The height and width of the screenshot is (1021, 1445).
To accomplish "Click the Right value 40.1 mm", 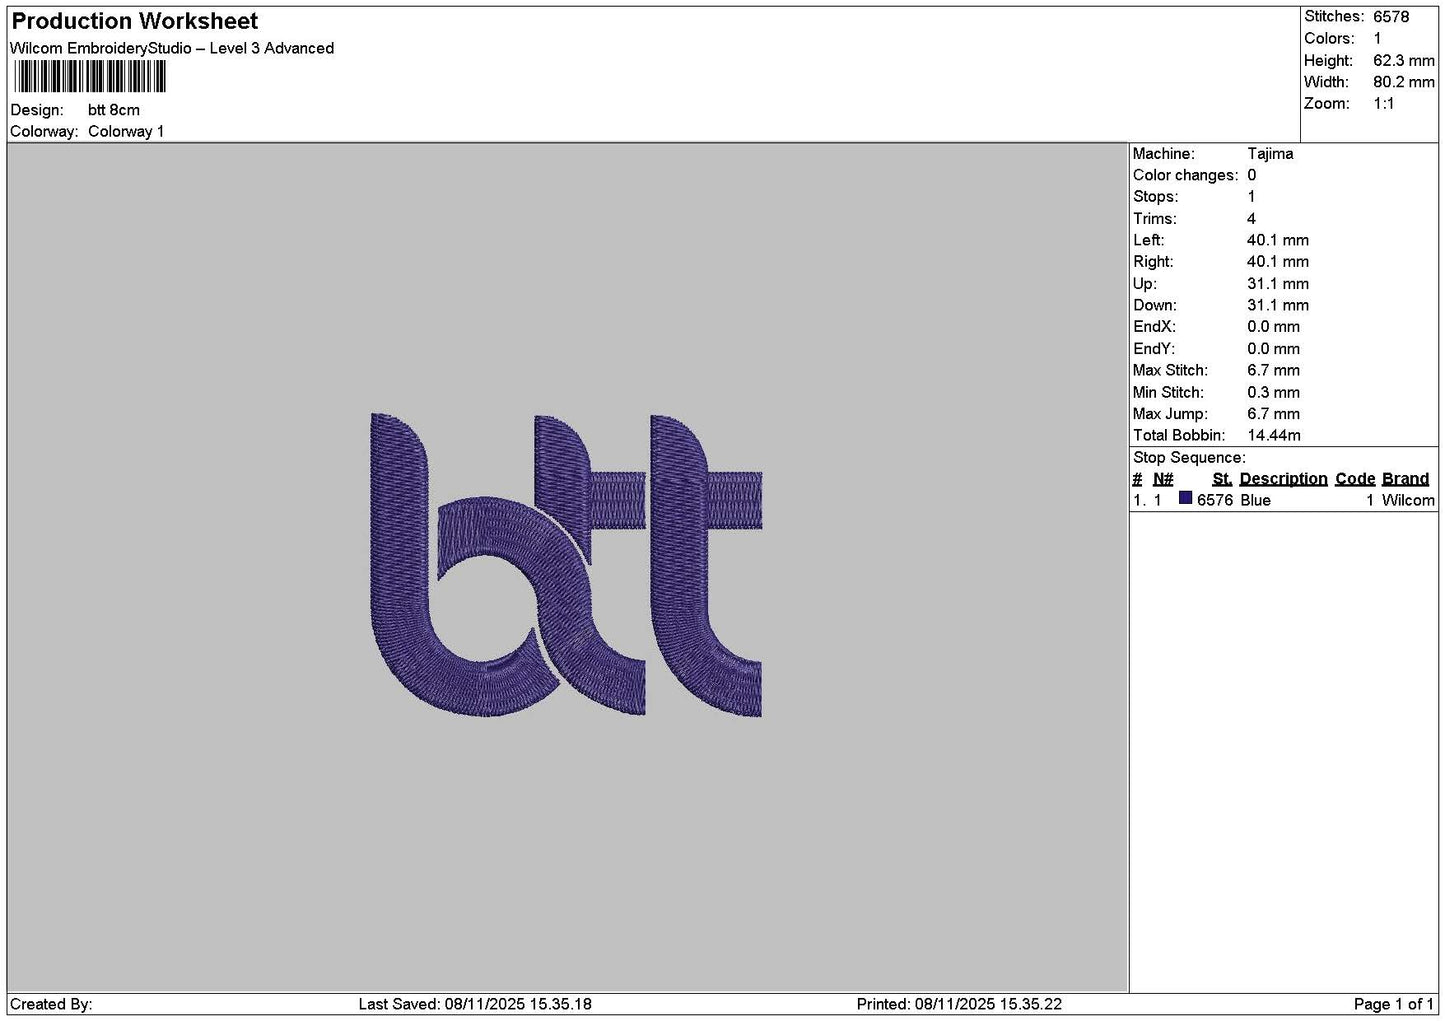I will pyautogui.click(x=1277, y=262).
